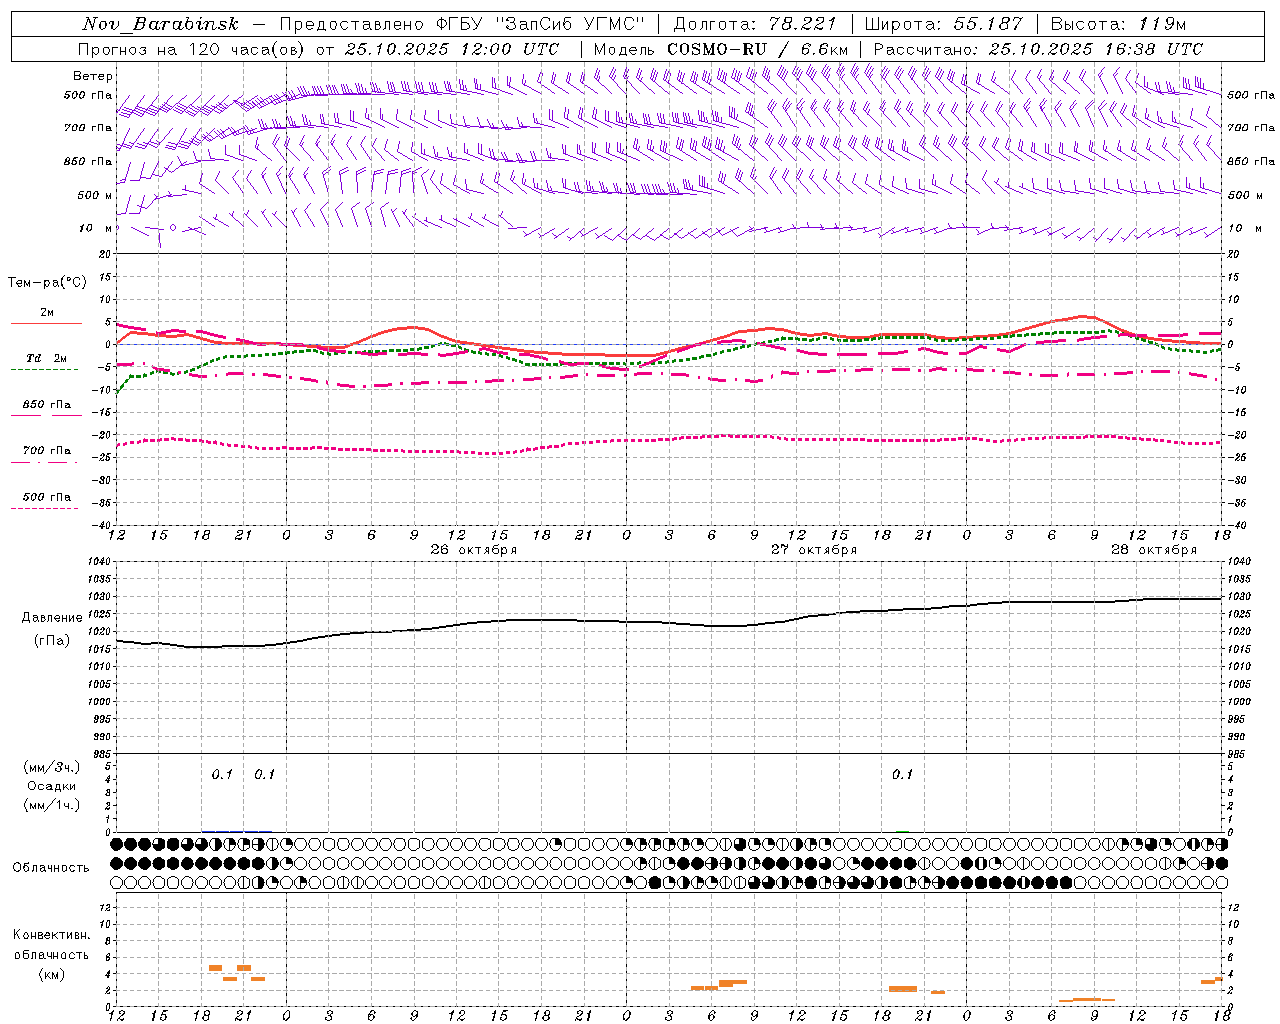Click the '28 октября' date label
The image size is (1280, 1024).
tap(1154, 550)
